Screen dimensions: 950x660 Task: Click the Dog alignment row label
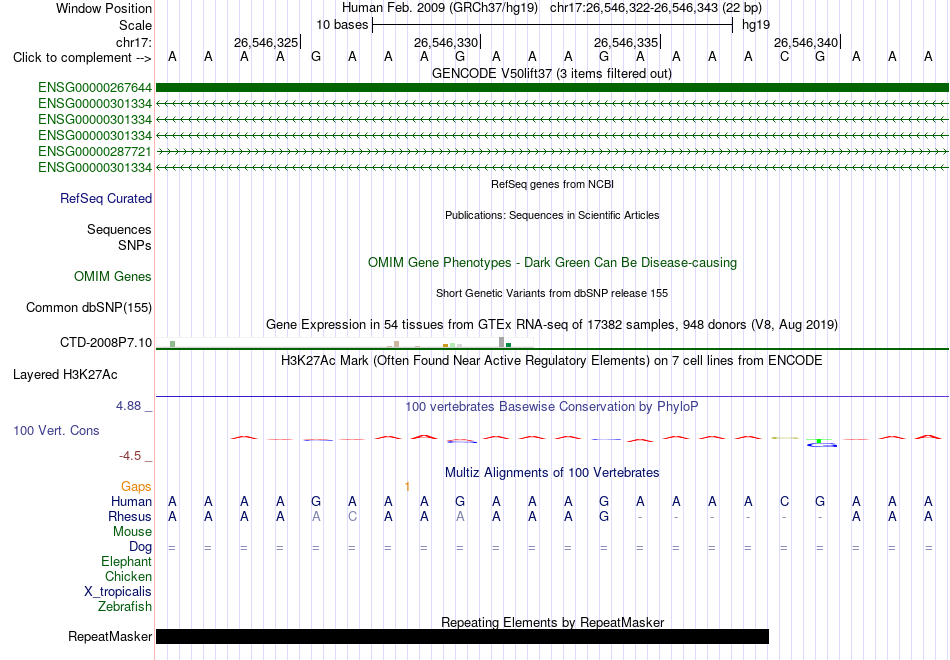pos(140,547)
